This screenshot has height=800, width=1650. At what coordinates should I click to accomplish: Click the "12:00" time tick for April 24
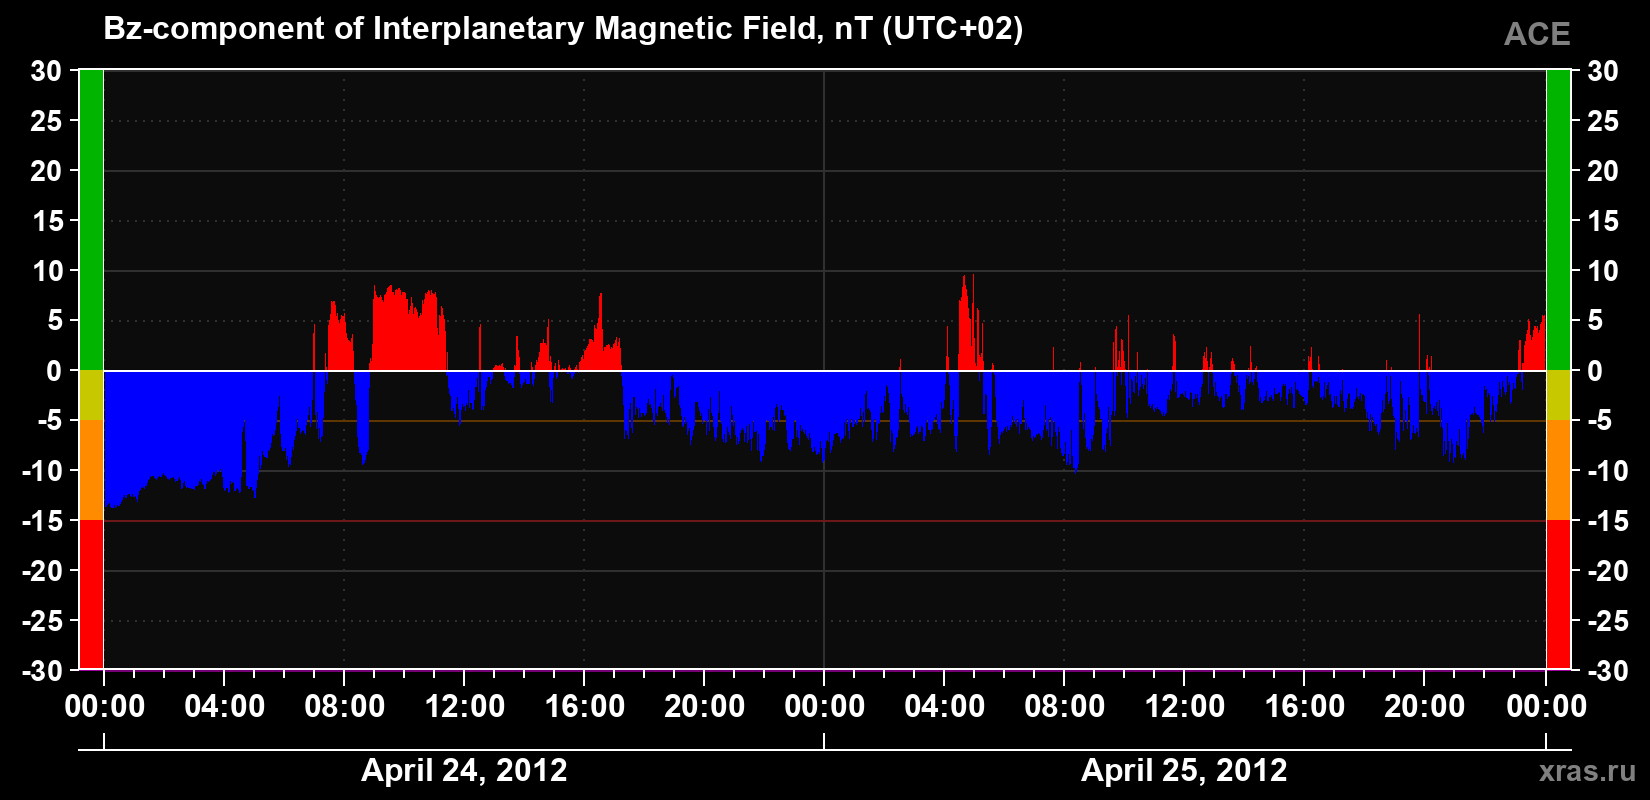pos(465,707)
